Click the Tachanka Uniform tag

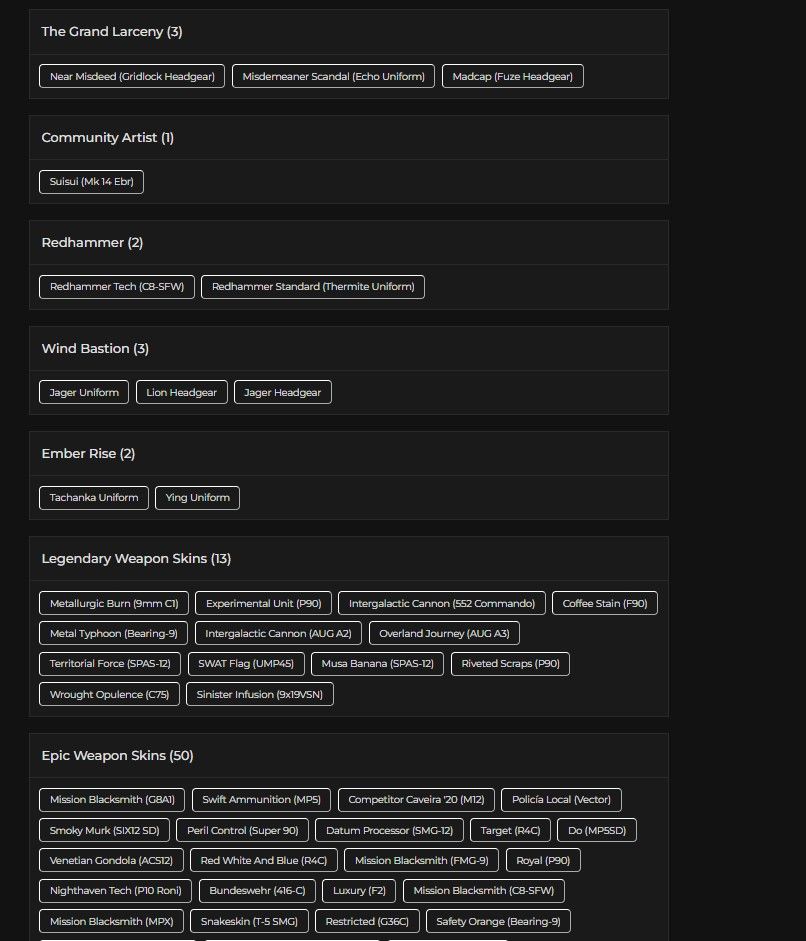(94, 498)
